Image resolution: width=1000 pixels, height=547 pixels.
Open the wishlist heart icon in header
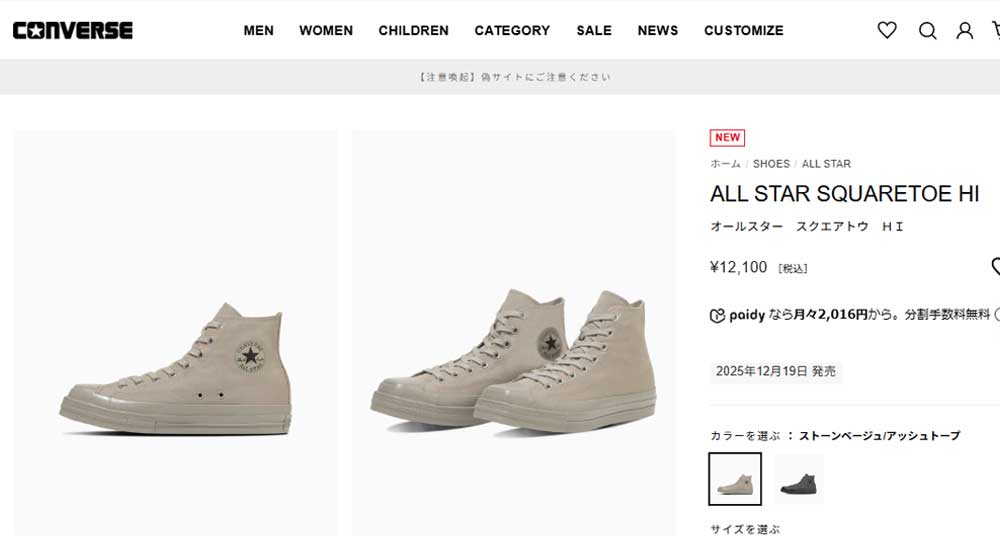coord(887,30)
